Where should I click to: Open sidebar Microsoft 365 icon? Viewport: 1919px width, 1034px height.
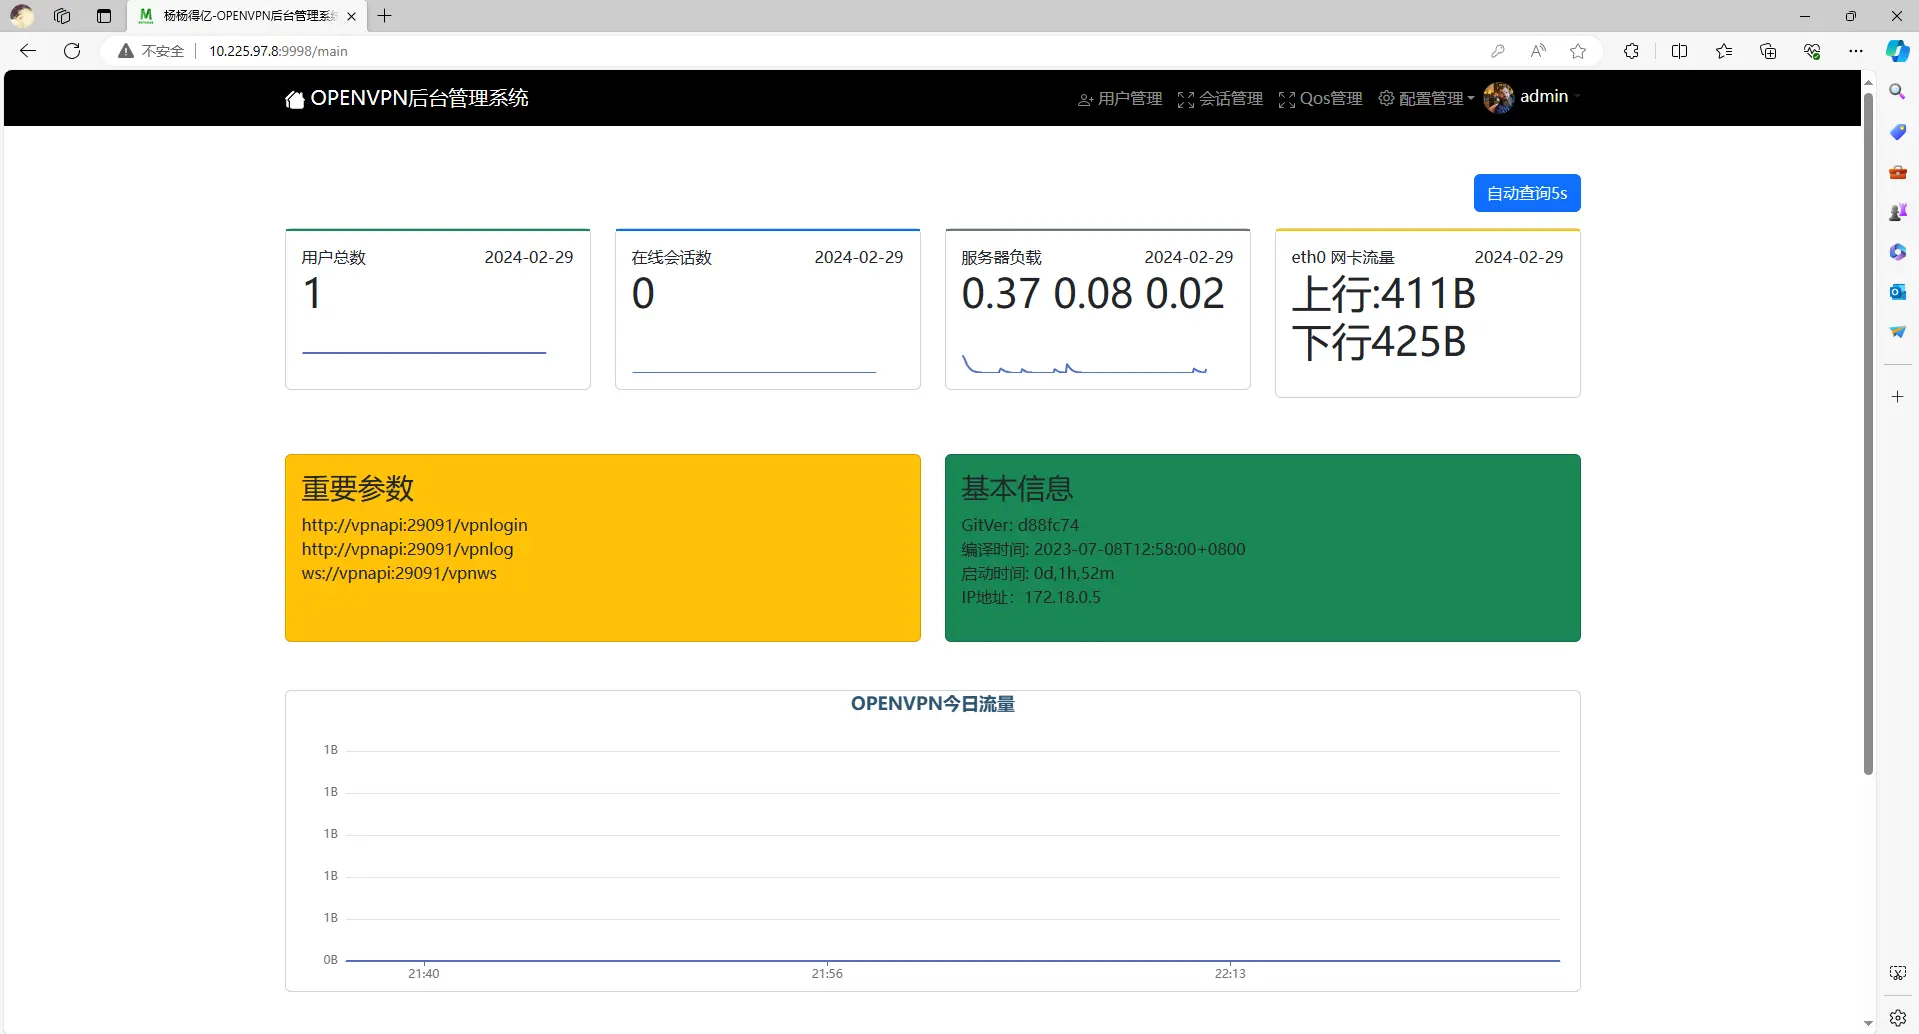(1897, 251)
